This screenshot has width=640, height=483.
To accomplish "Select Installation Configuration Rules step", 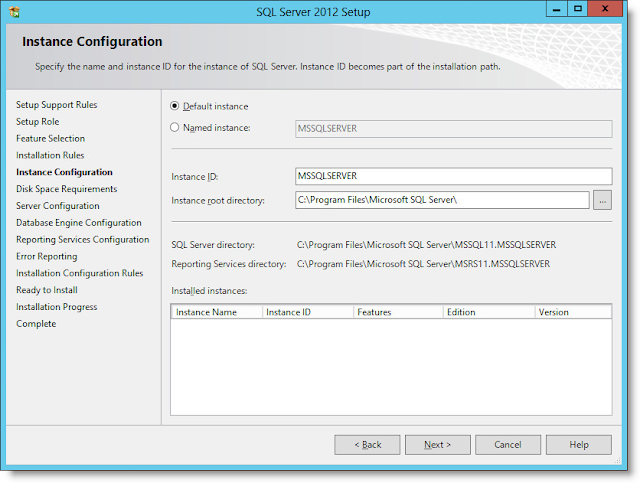I will point(80,273).
